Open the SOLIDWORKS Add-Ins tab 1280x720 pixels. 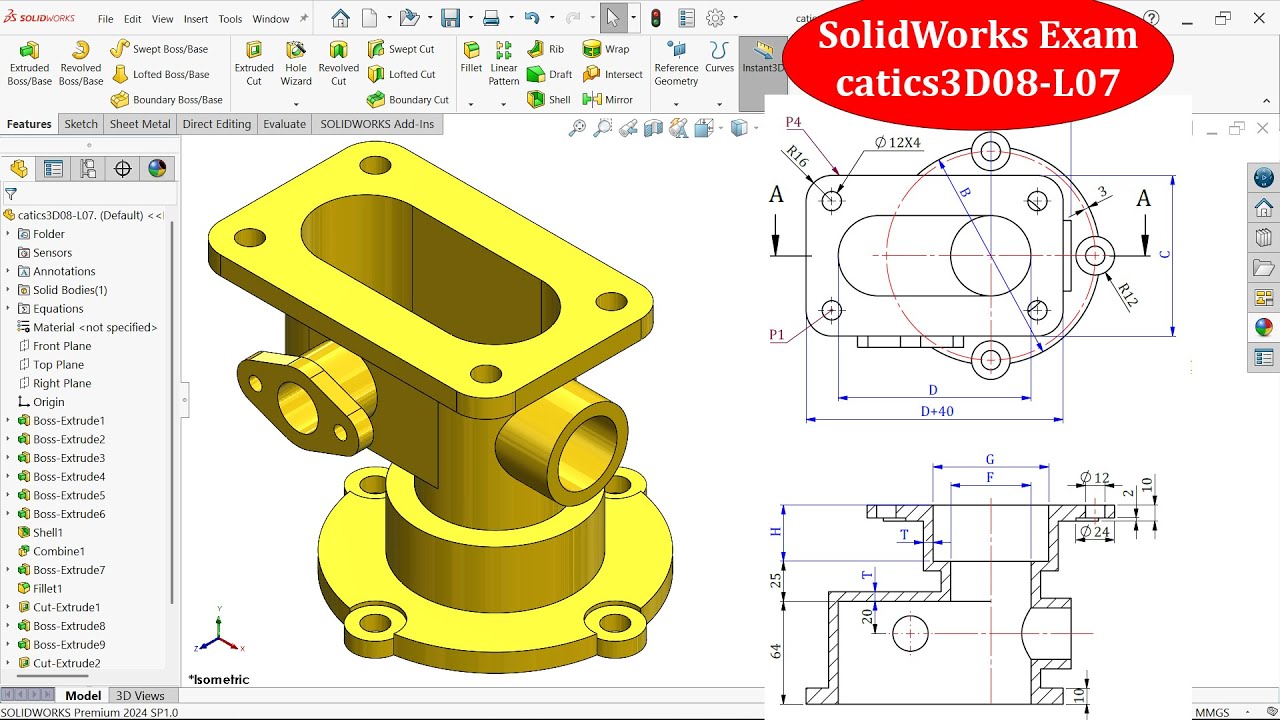click(377, 124)
